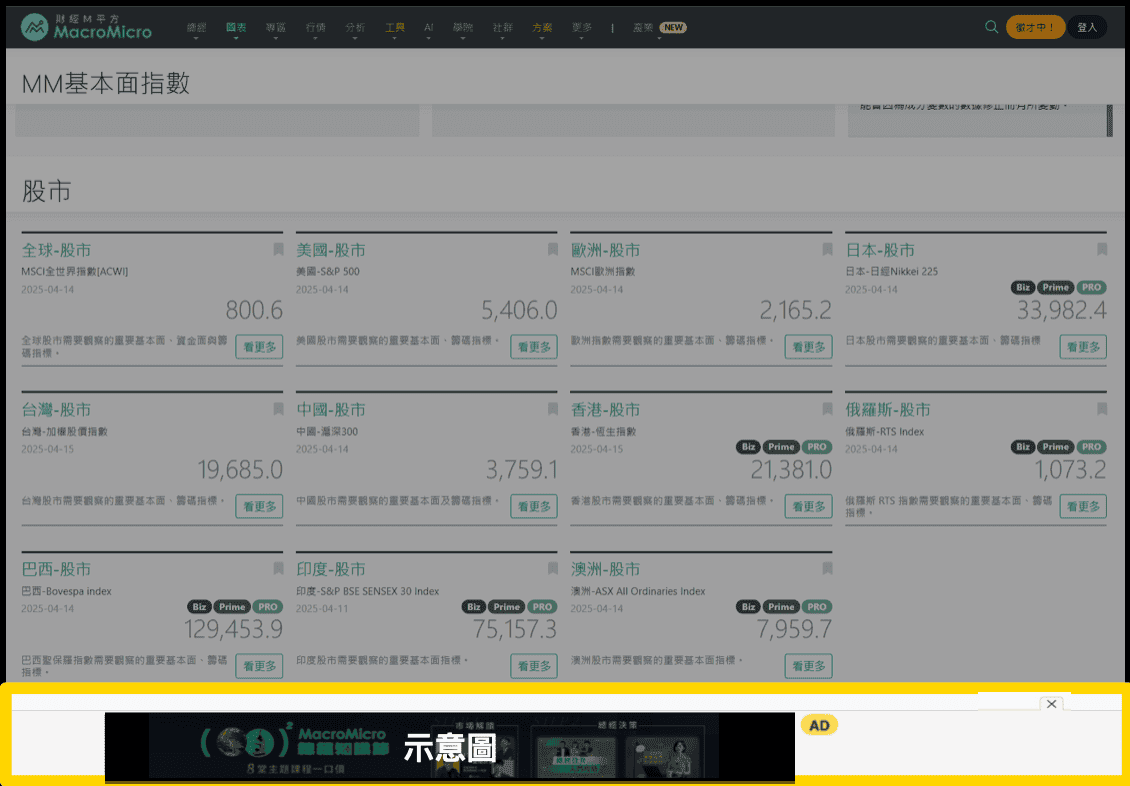The height and width of the screenshot is (786, 1130).
Task: Expand the 專區 navigation menu
Action: pos(275,27)
